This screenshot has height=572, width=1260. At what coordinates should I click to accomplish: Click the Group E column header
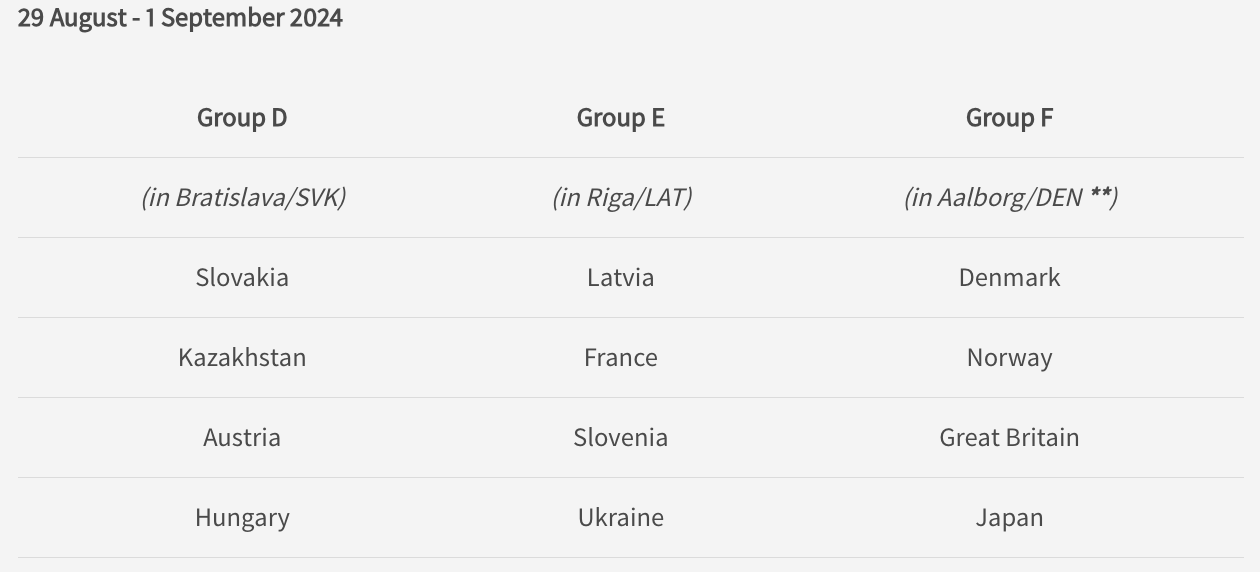(x=621, y=118)
